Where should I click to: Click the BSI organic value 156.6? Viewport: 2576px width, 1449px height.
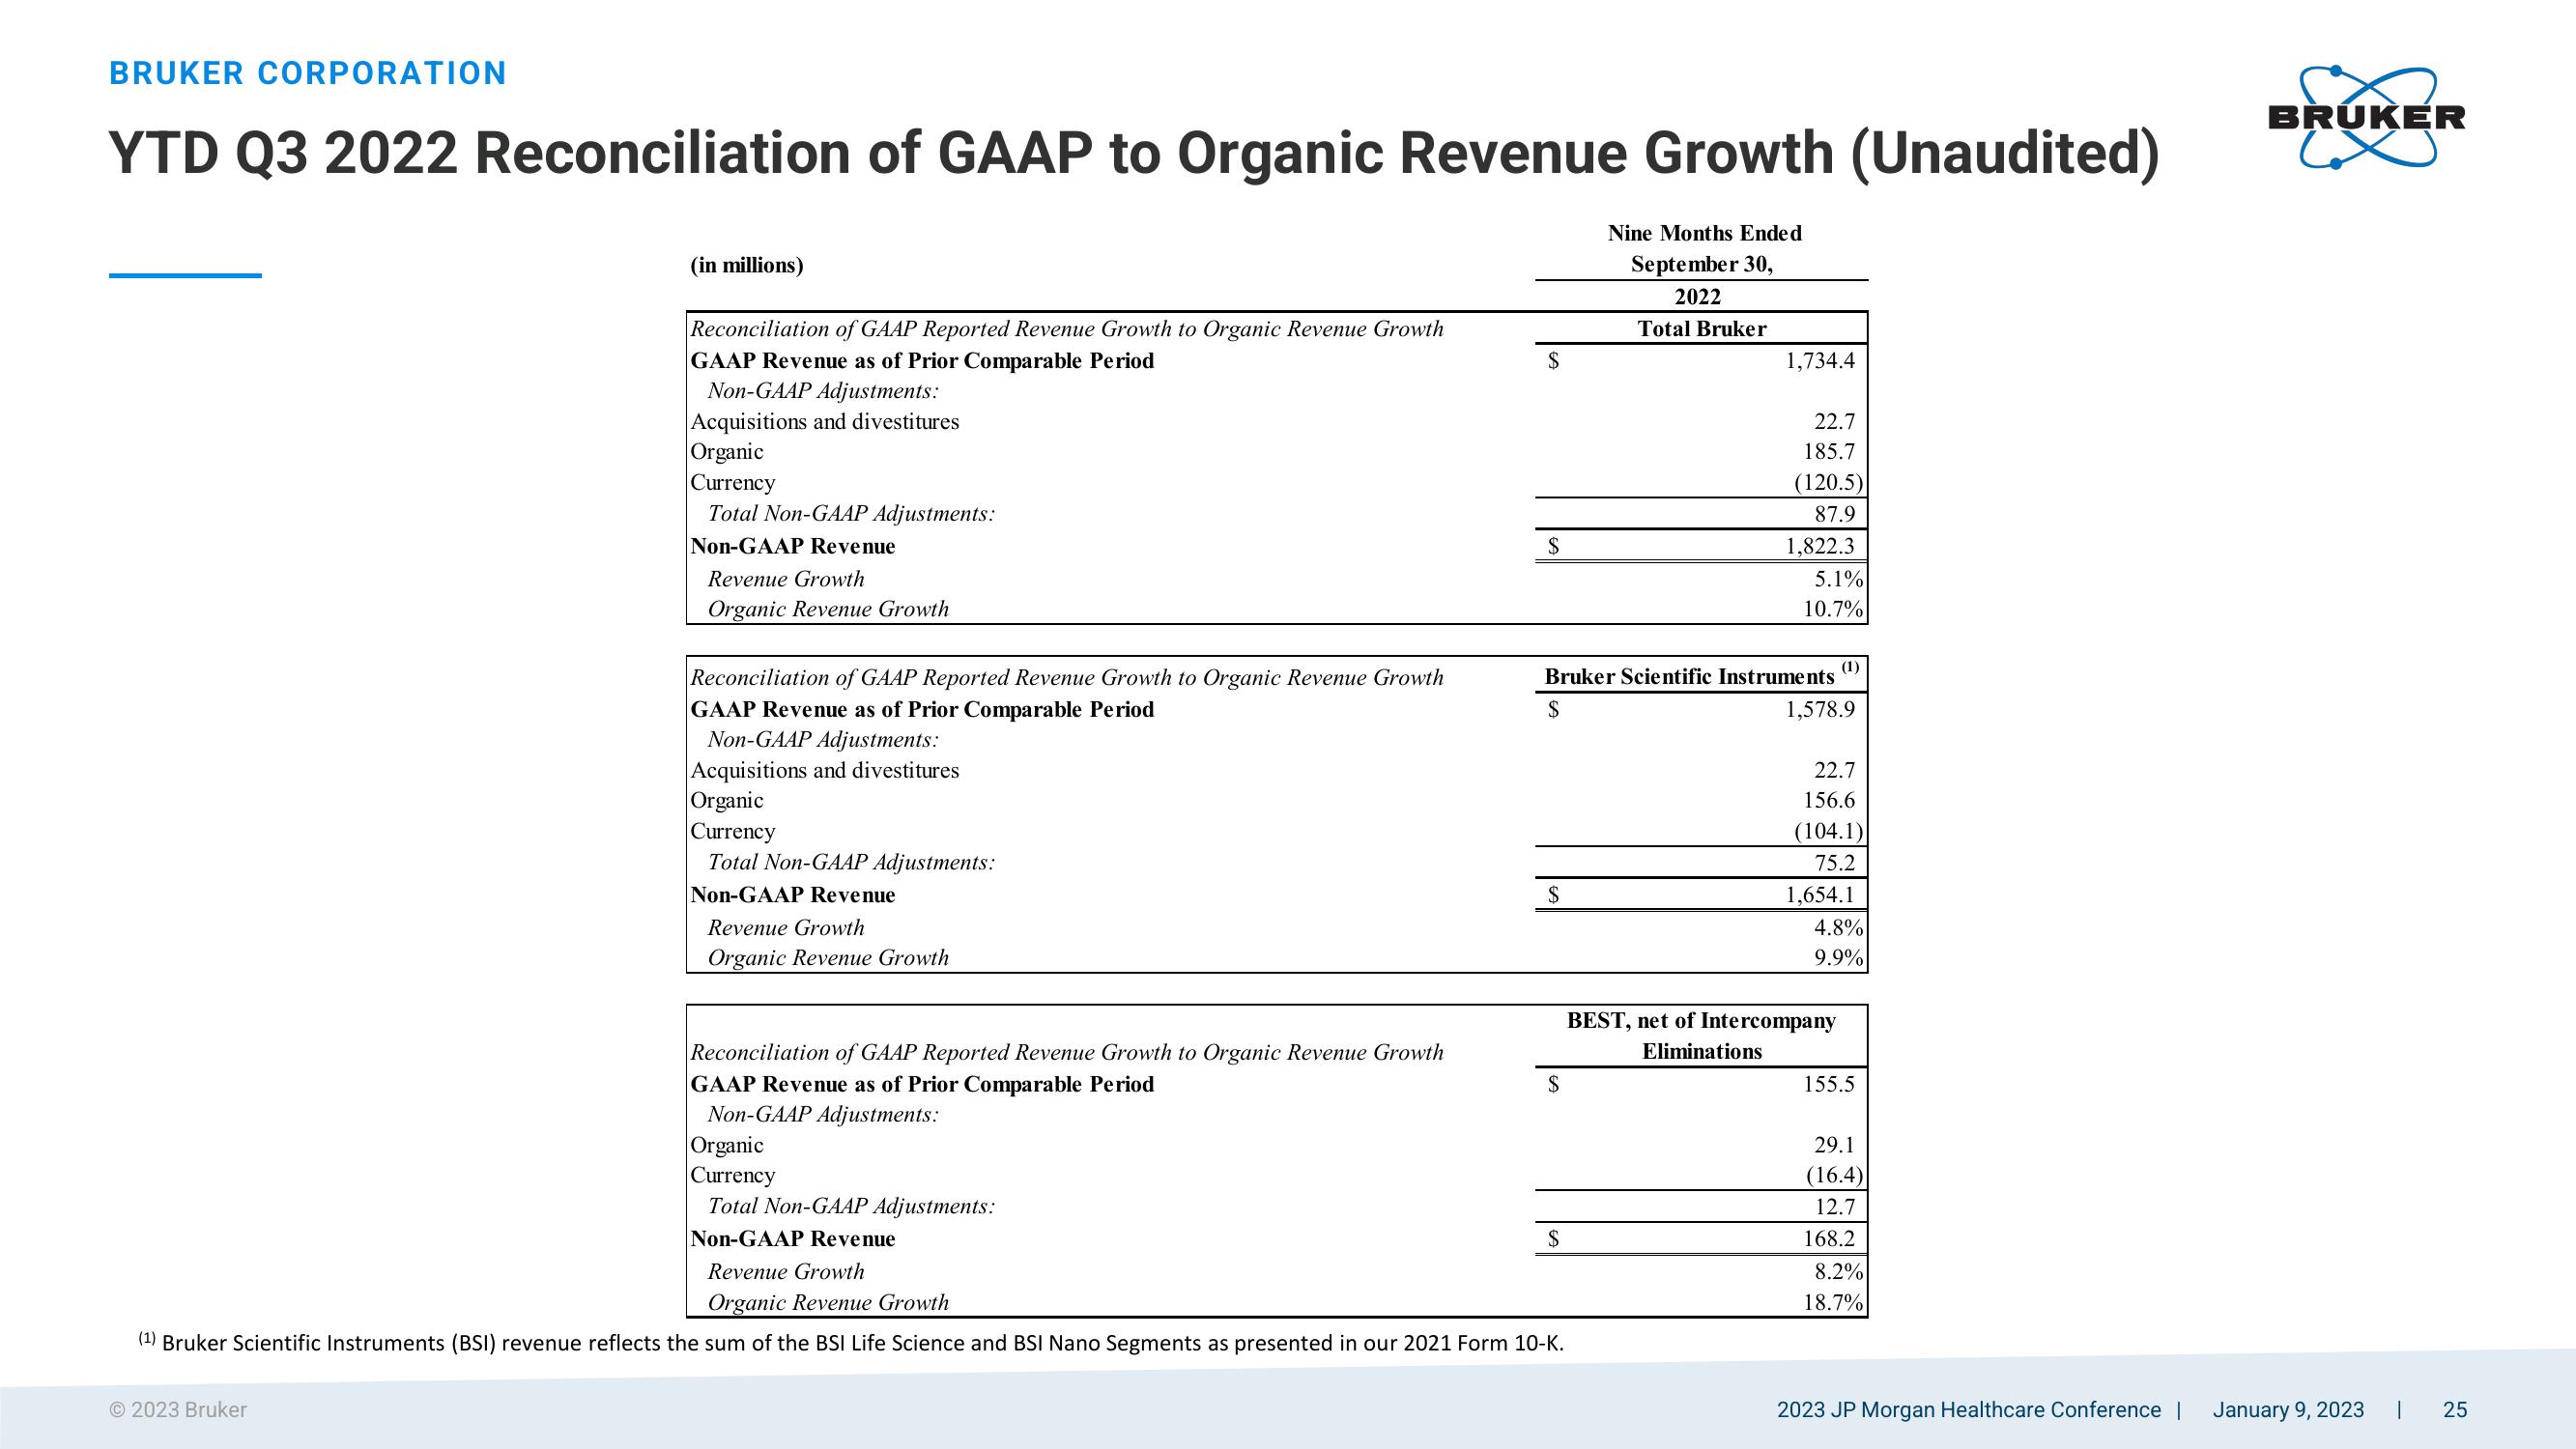pyautogui.click(x=1828, y=801)
